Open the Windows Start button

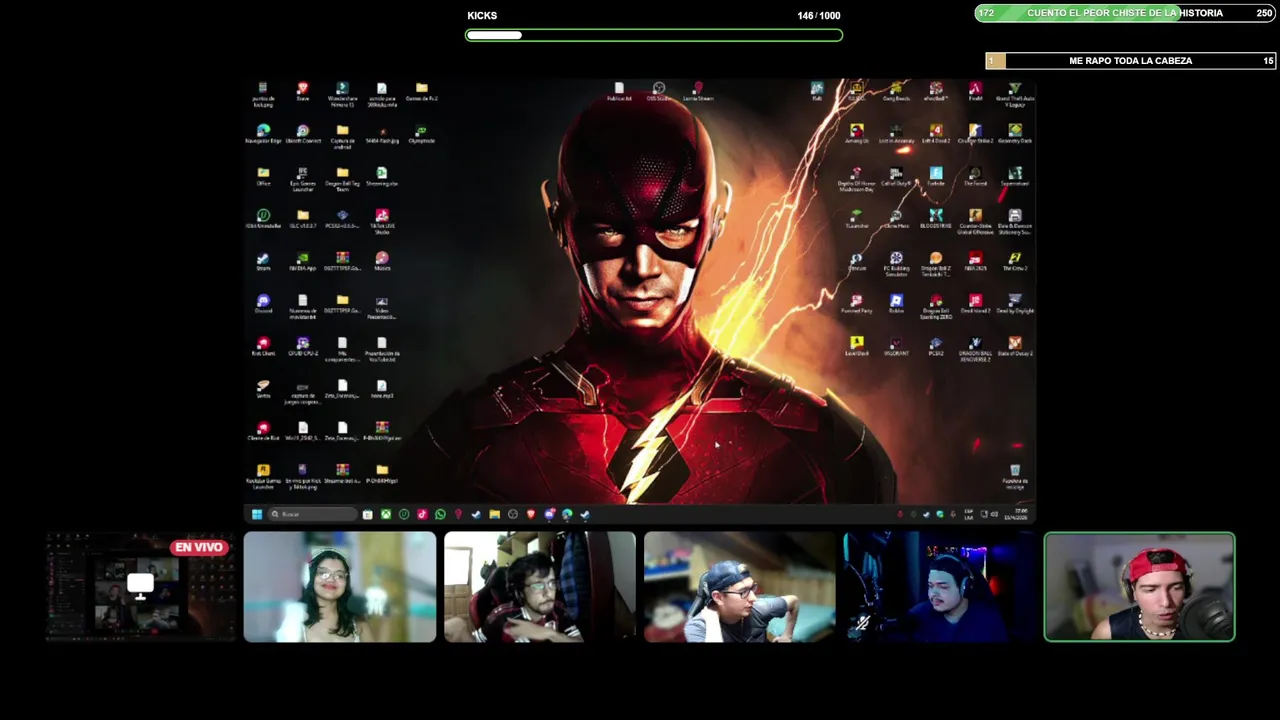256,514
